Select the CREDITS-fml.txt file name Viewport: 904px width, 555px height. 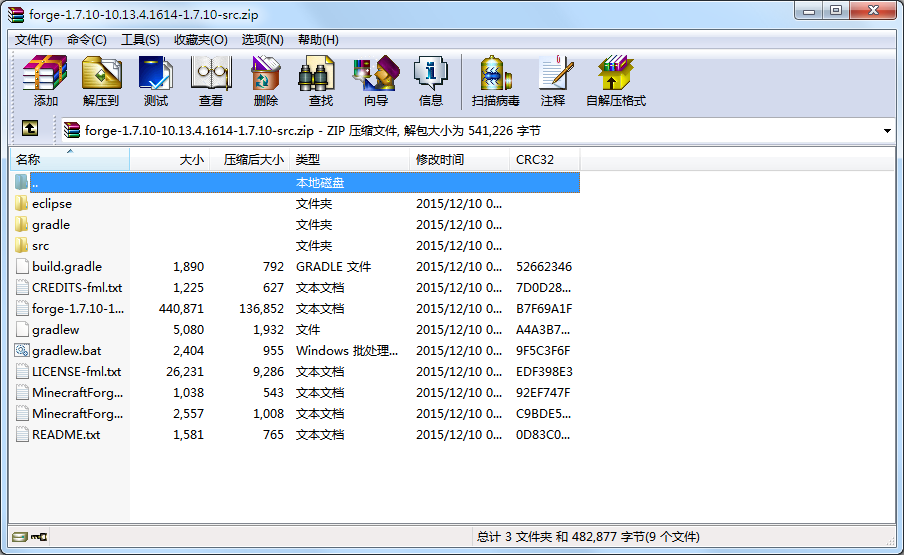click(x=77, y=288)
